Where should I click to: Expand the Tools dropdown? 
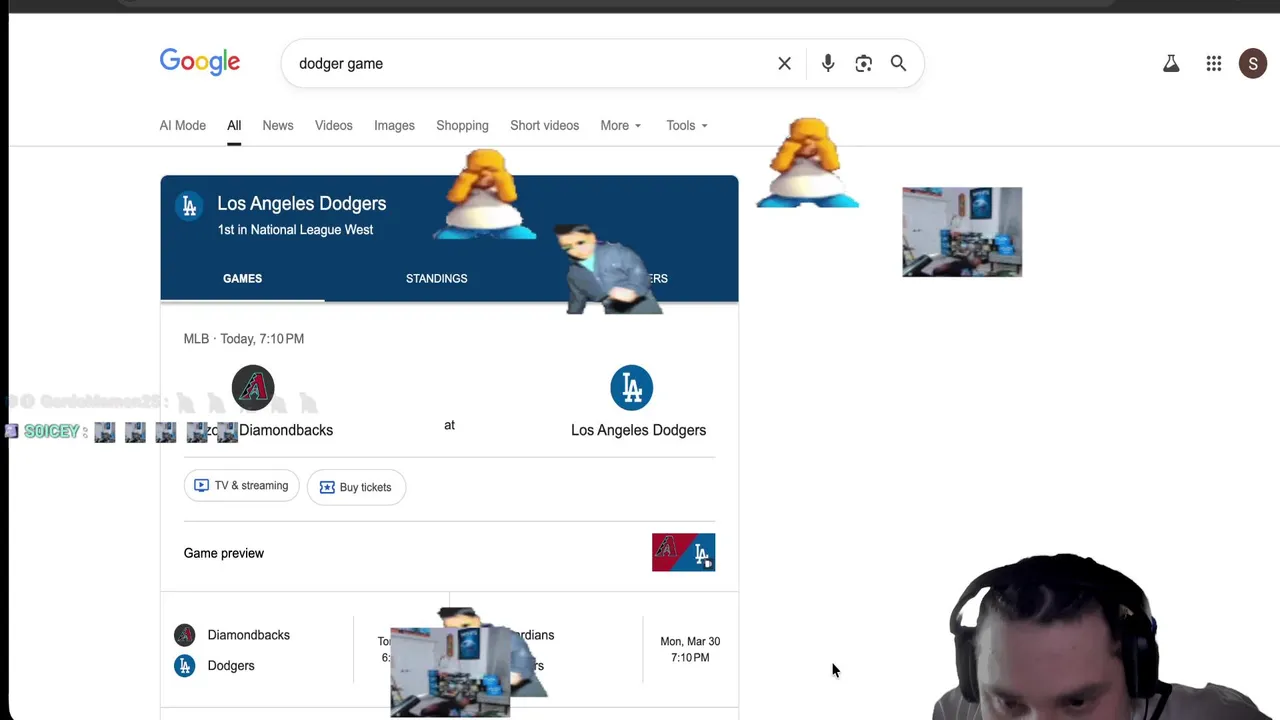687,125
